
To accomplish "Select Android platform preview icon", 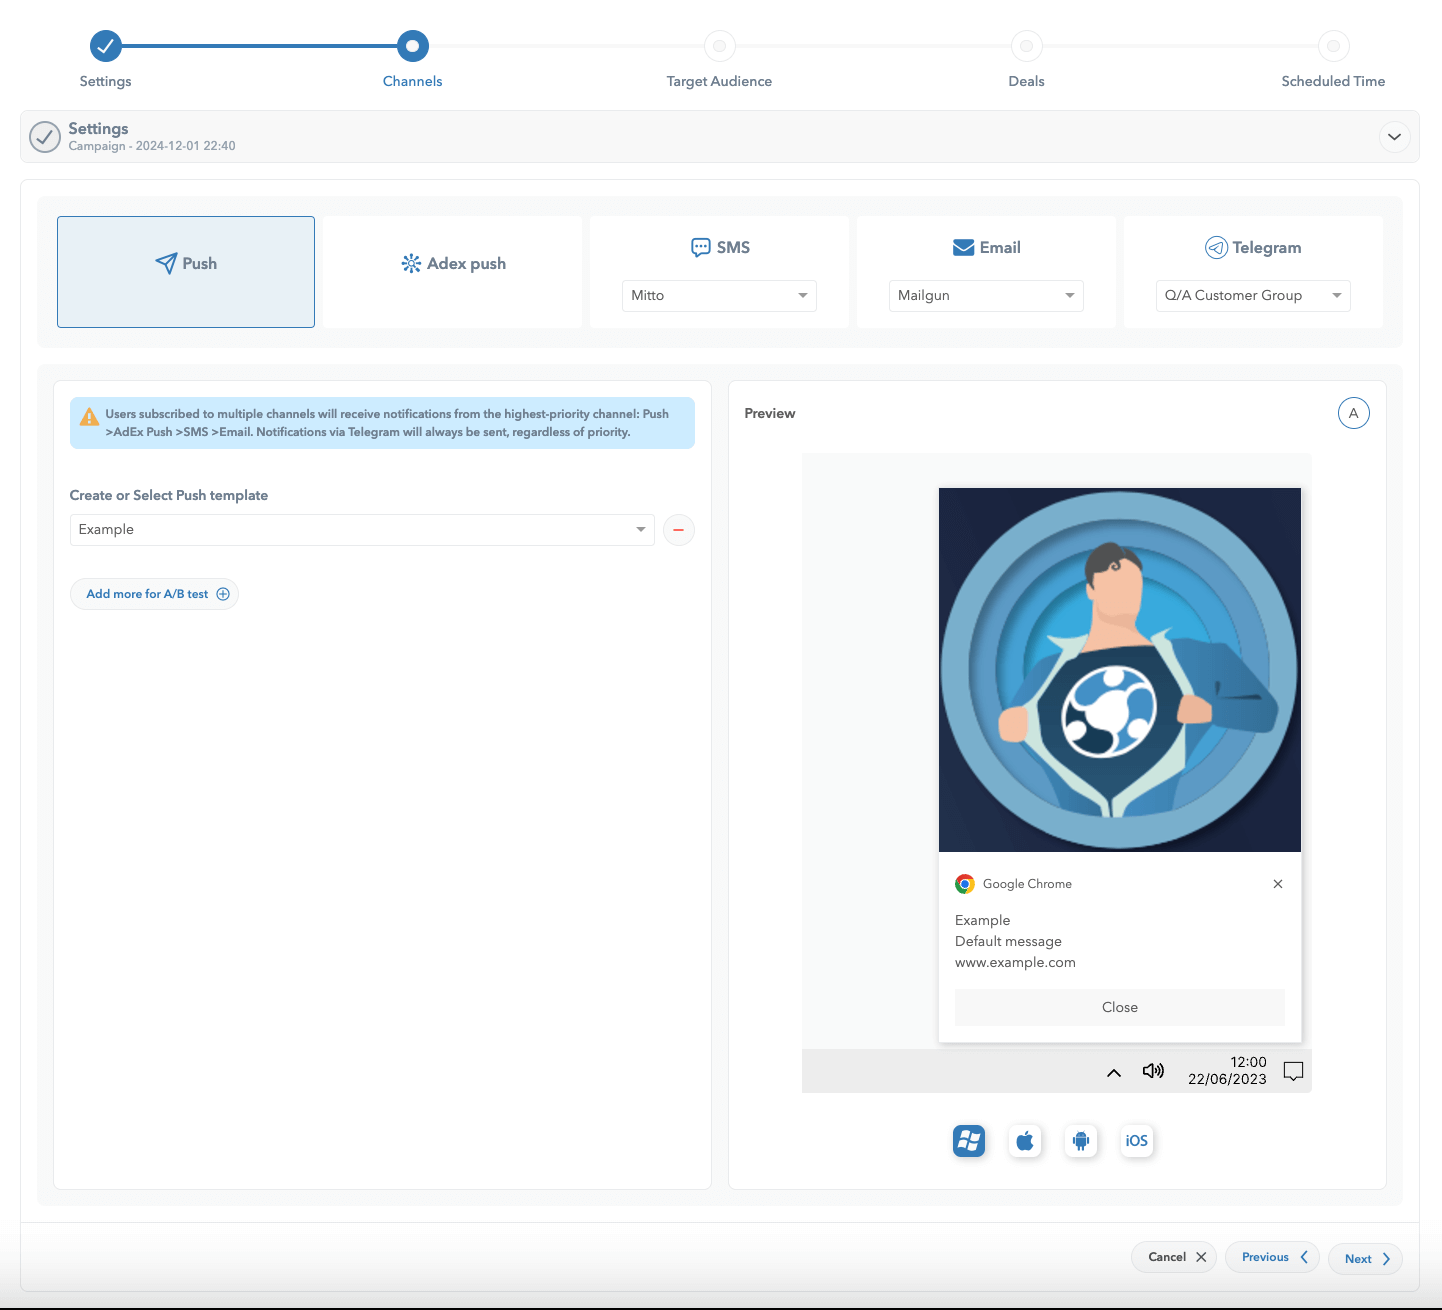I will pyautogui.click(x=1080, y=1140).
